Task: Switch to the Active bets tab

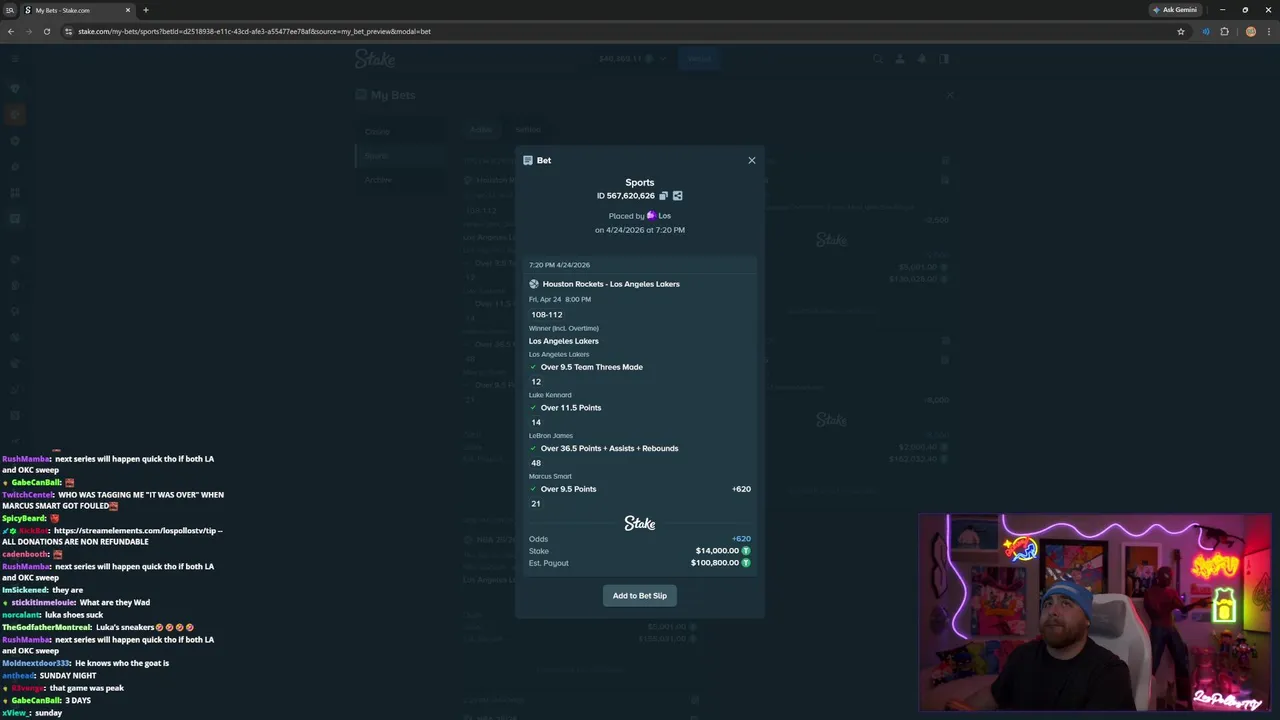Action: [482, 130]
